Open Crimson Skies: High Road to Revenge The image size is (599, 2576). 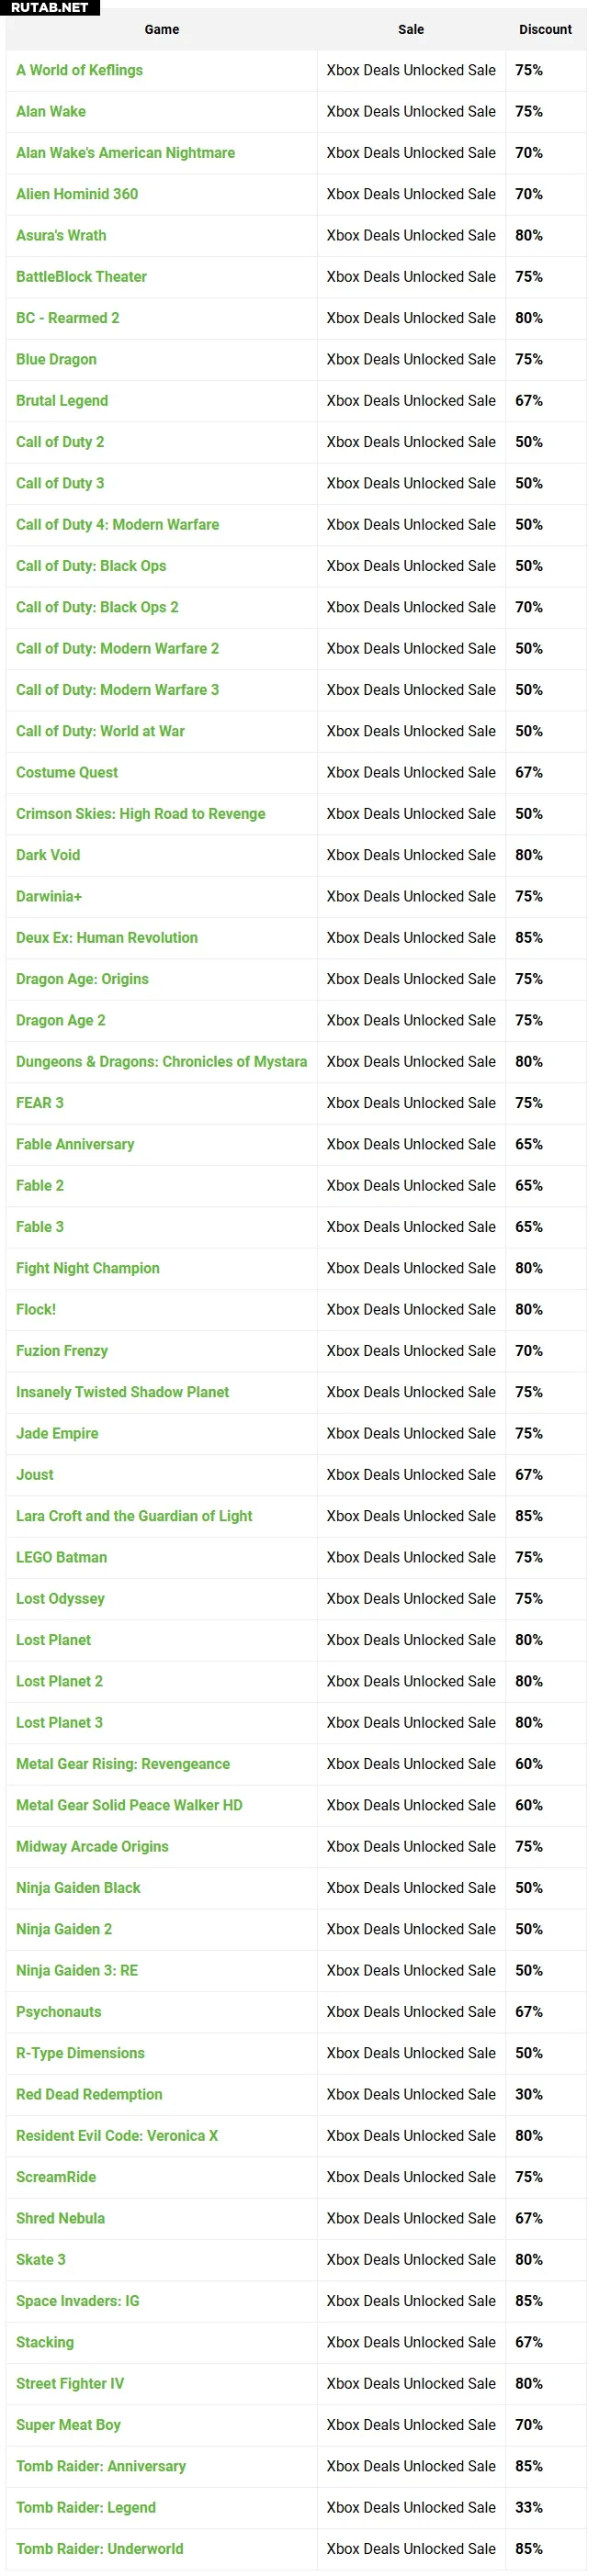[141, 813]
